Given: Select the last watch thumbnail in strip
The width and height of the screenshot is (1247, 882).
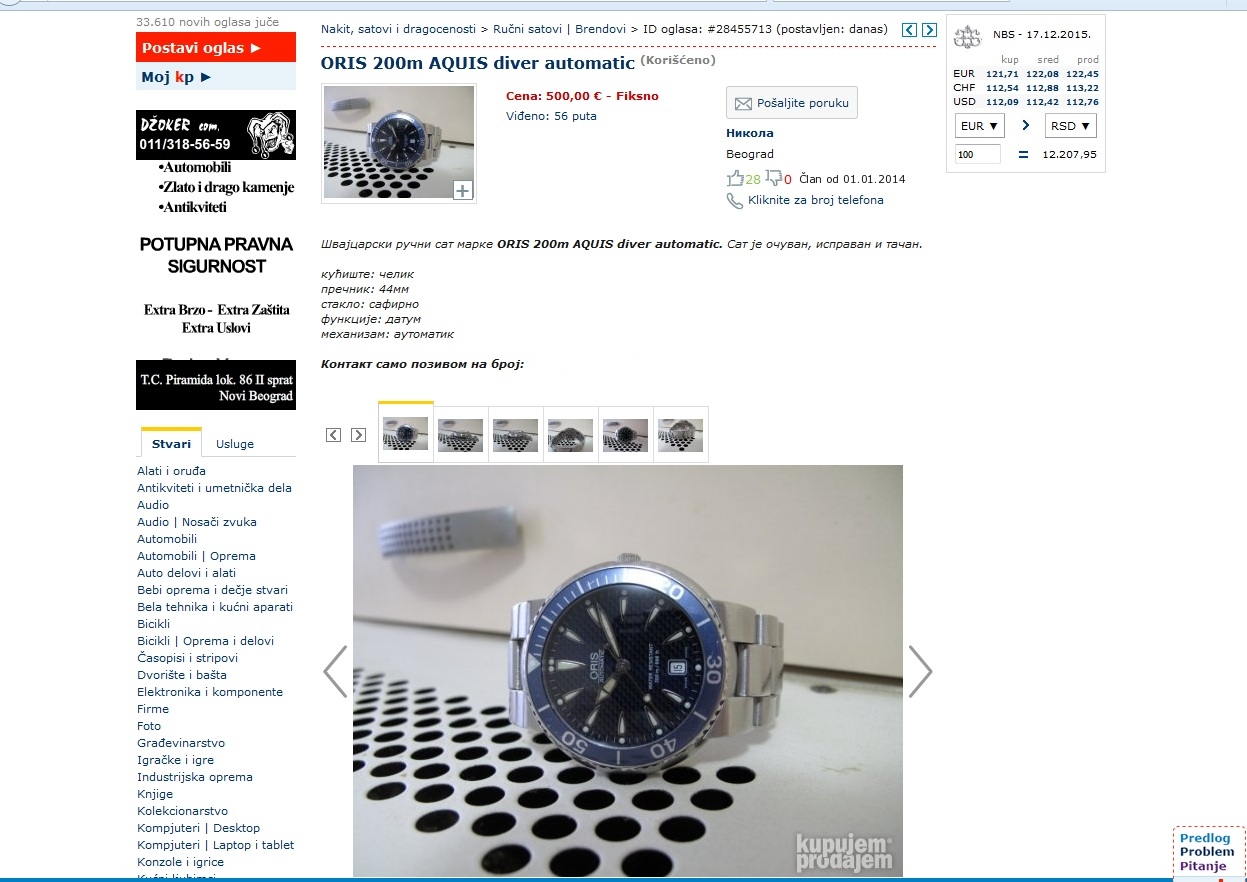Looking at the screenshot, I should tap(680, 435).
